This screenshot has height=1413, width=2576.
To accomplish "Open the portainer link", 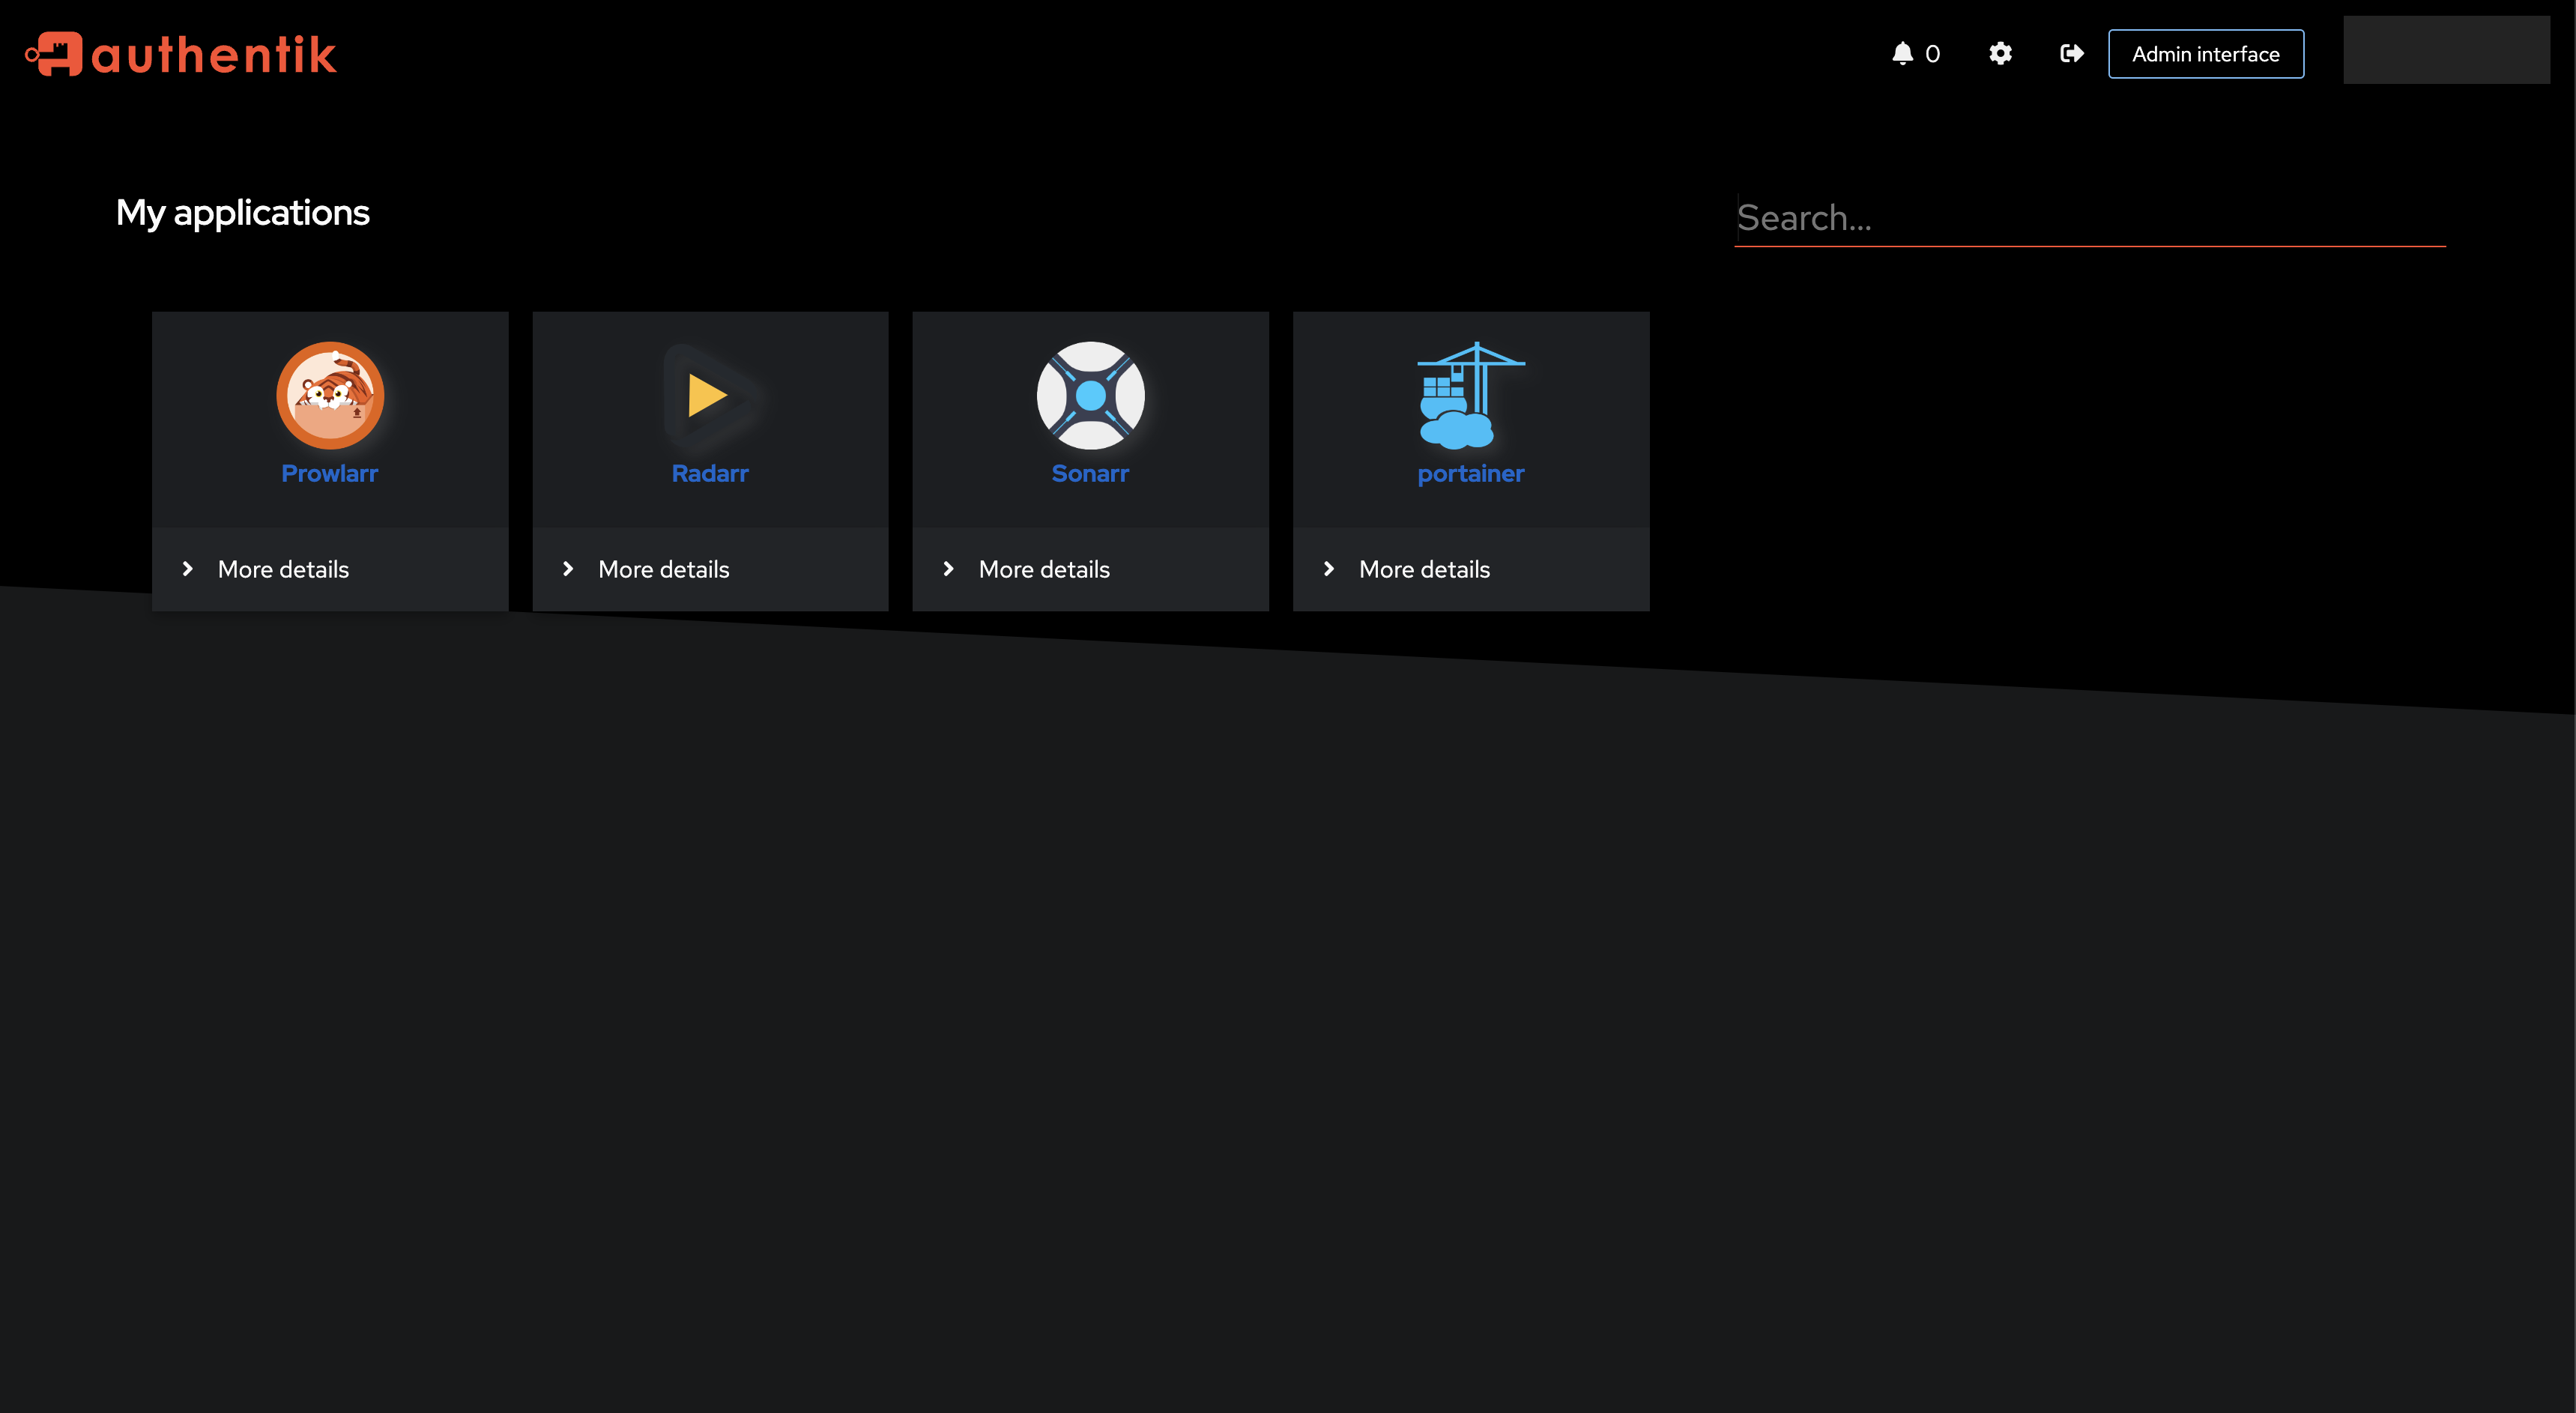I will [x=1470, y=473].
